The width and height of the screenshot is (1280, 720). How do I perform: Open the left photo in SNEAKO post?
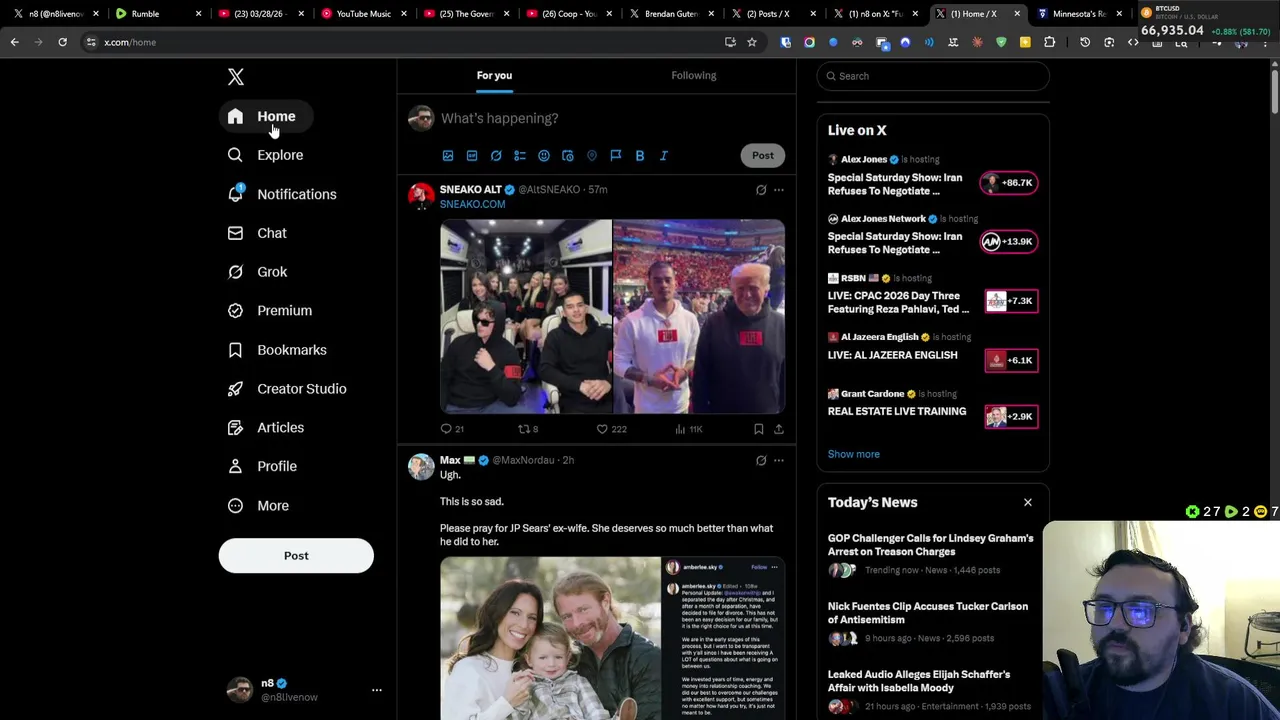coord(526,316)
